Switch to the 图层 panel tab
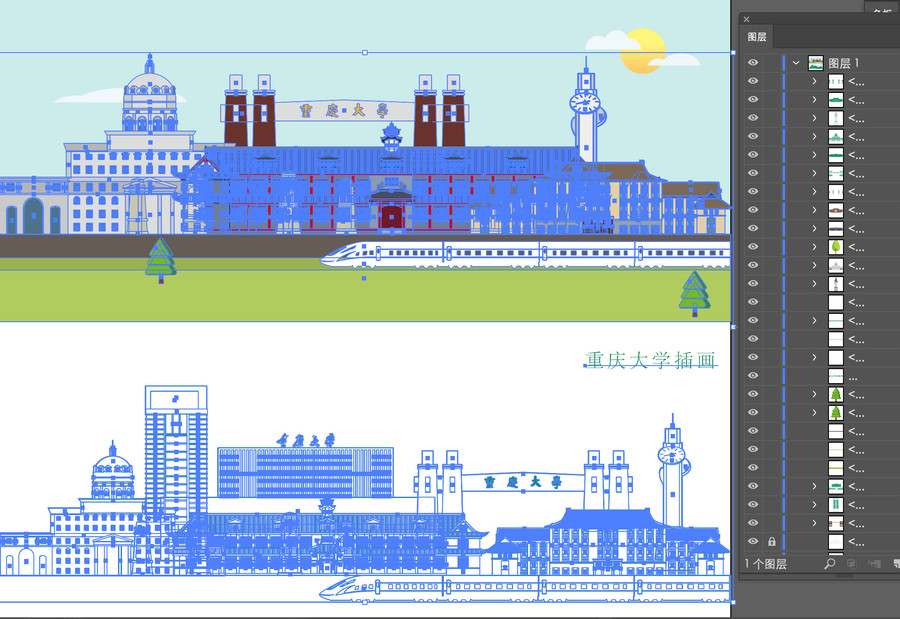900x619 pixels. [x=757, y=37]
